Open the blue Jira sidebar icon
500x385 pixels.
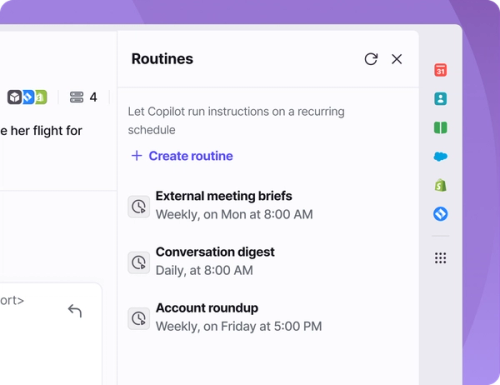(441, 214)
